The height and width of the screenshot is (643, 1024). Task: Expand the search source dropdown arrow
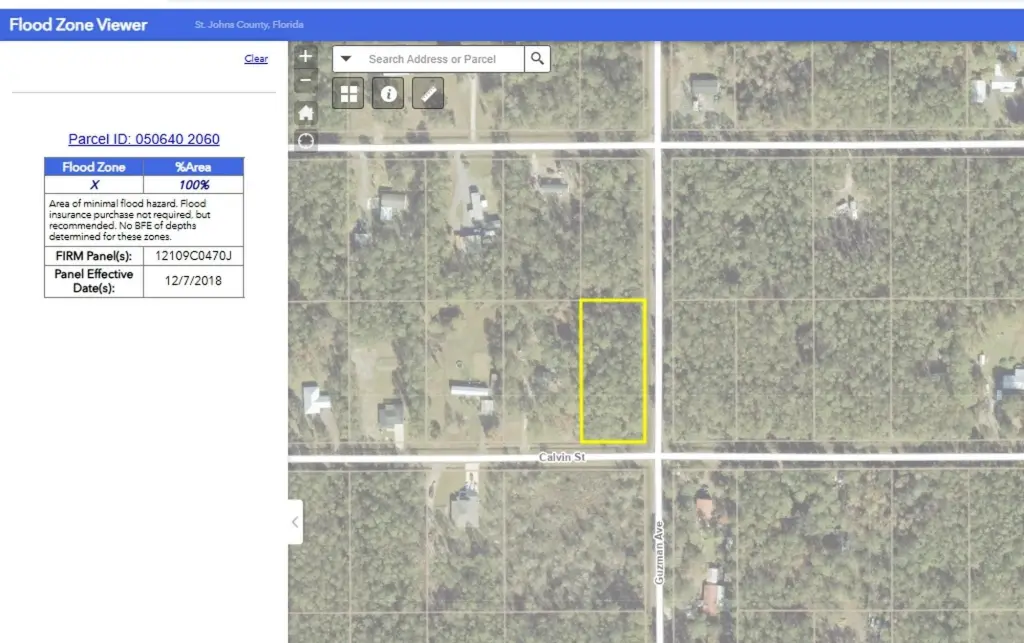346,59
